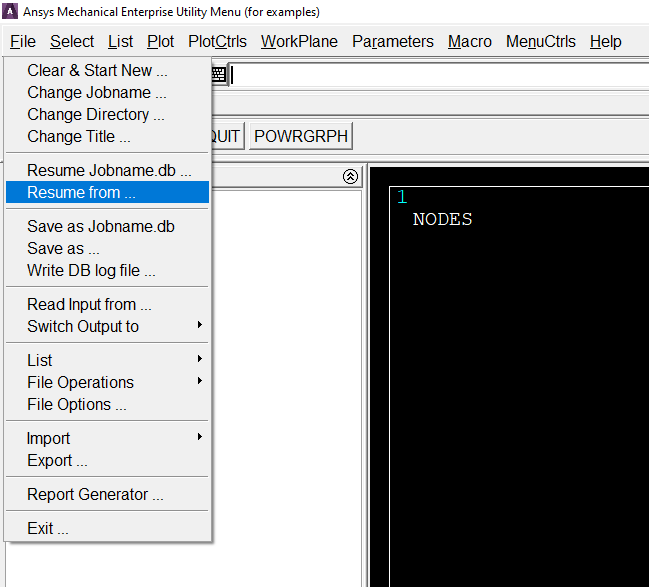
Task: Open the Plot menu
Action: pyautogui.click(x=161, y=41)
